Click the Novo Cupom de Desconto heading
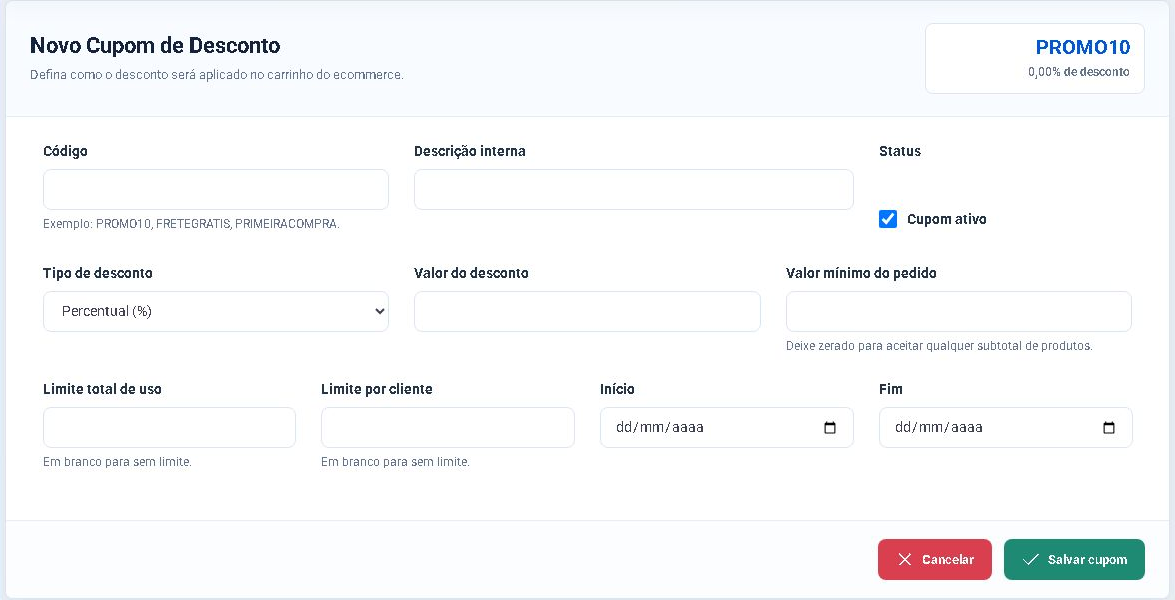Screen dimensions: 1175x600 (155, 46)
